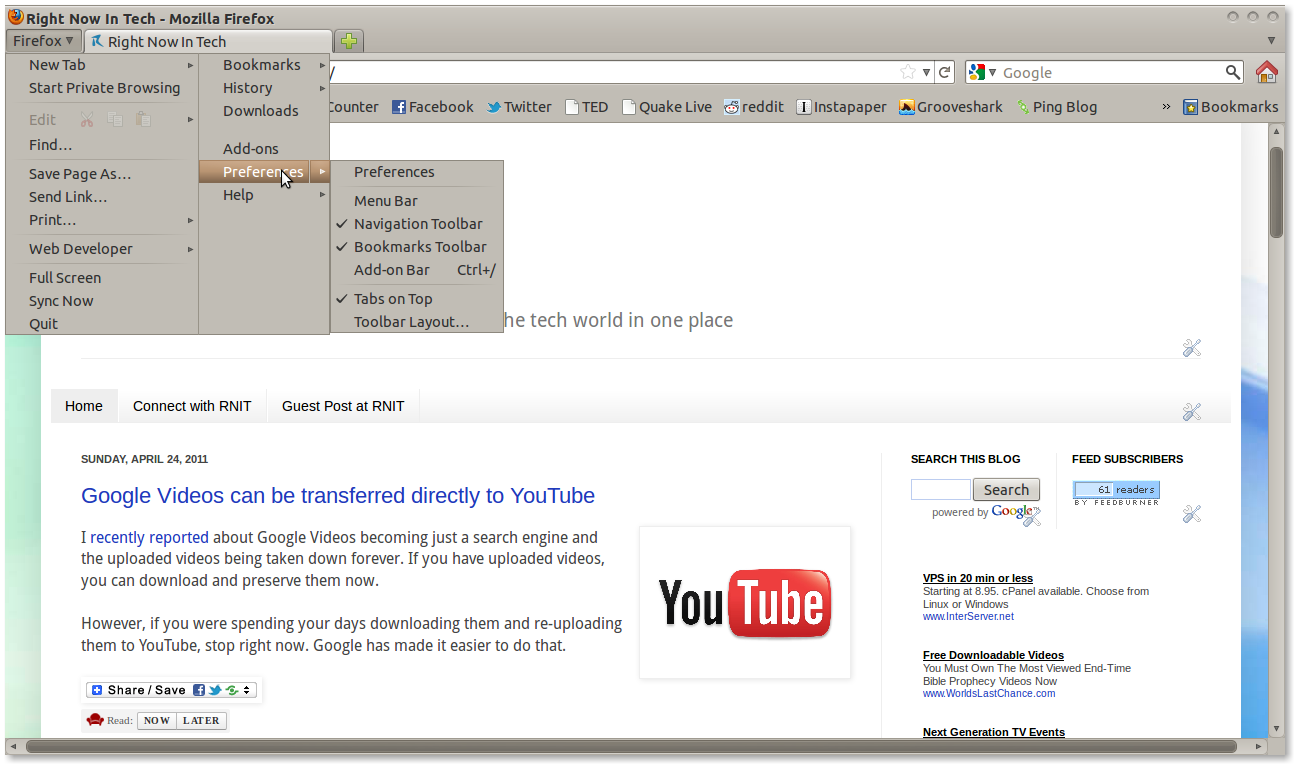Open the Ping Blog bookmark
Image resolution: width=1294 pixels, height=764 pixels.
point(1056,107)
